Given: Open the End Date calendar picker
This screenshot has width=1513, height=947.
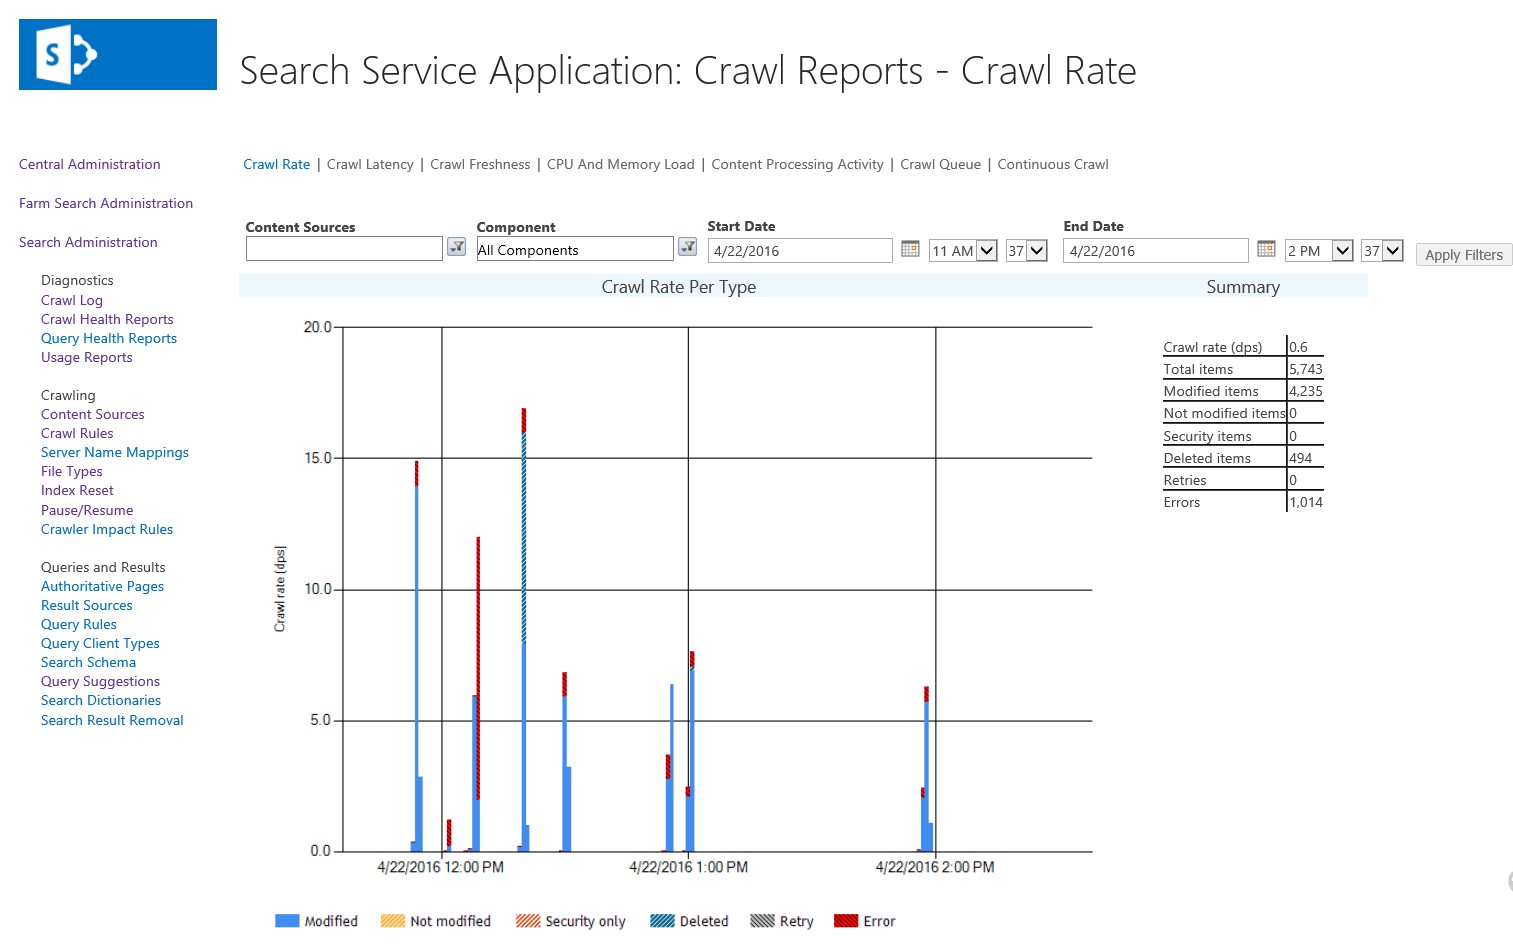Looking at the screenshot, I should pyautogui.click(x=1266, y=249).
